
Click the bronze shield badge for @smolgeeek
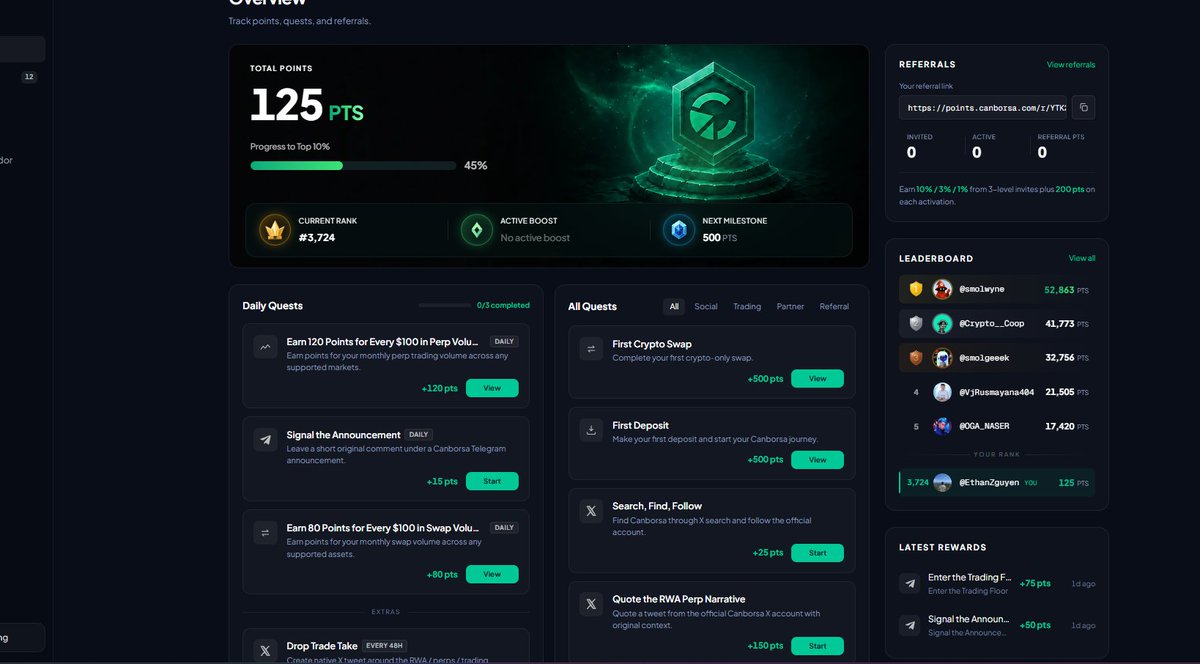coord(916,357)
